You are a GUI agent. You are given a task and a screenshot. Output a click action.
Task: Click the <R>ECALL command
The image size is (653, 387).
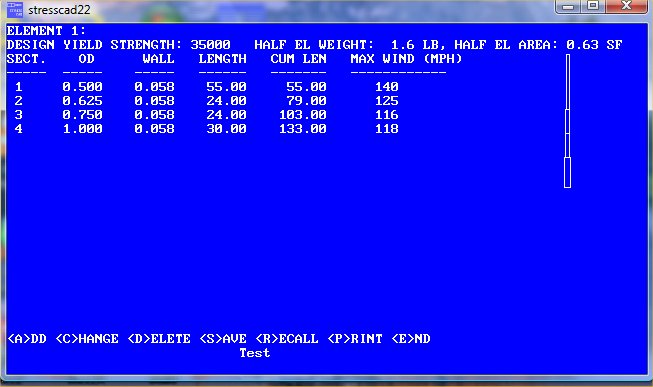(x=287, y=339)
